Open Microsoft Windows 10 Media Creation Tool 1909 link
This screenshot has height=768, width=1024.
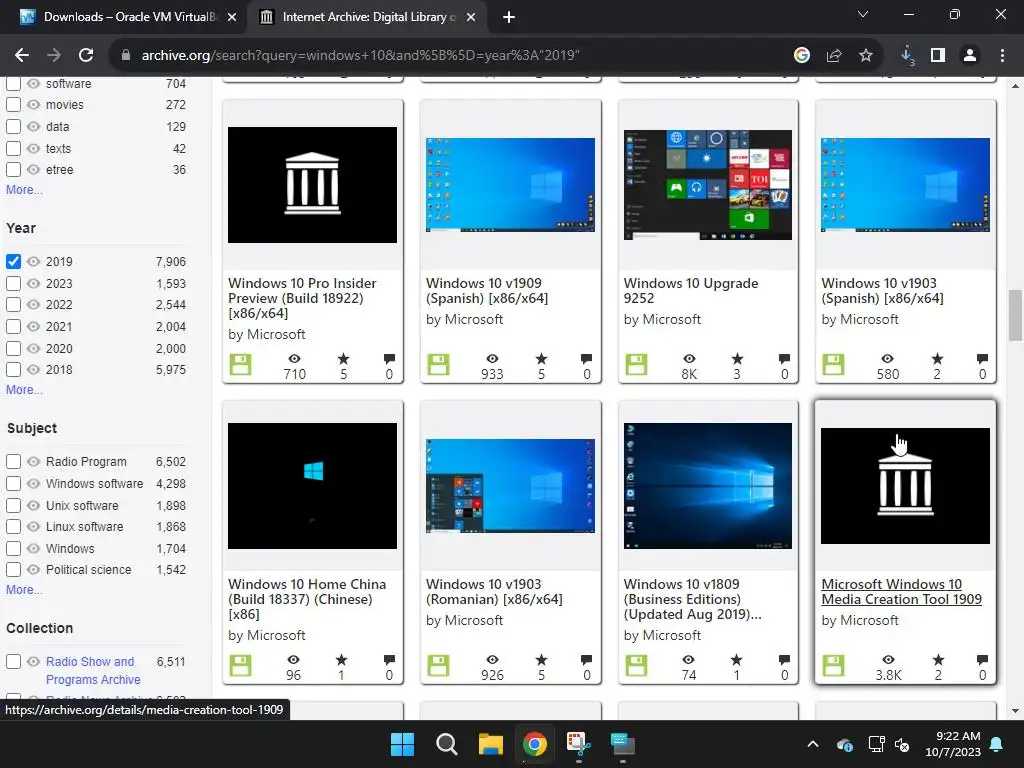coord(901,592)
